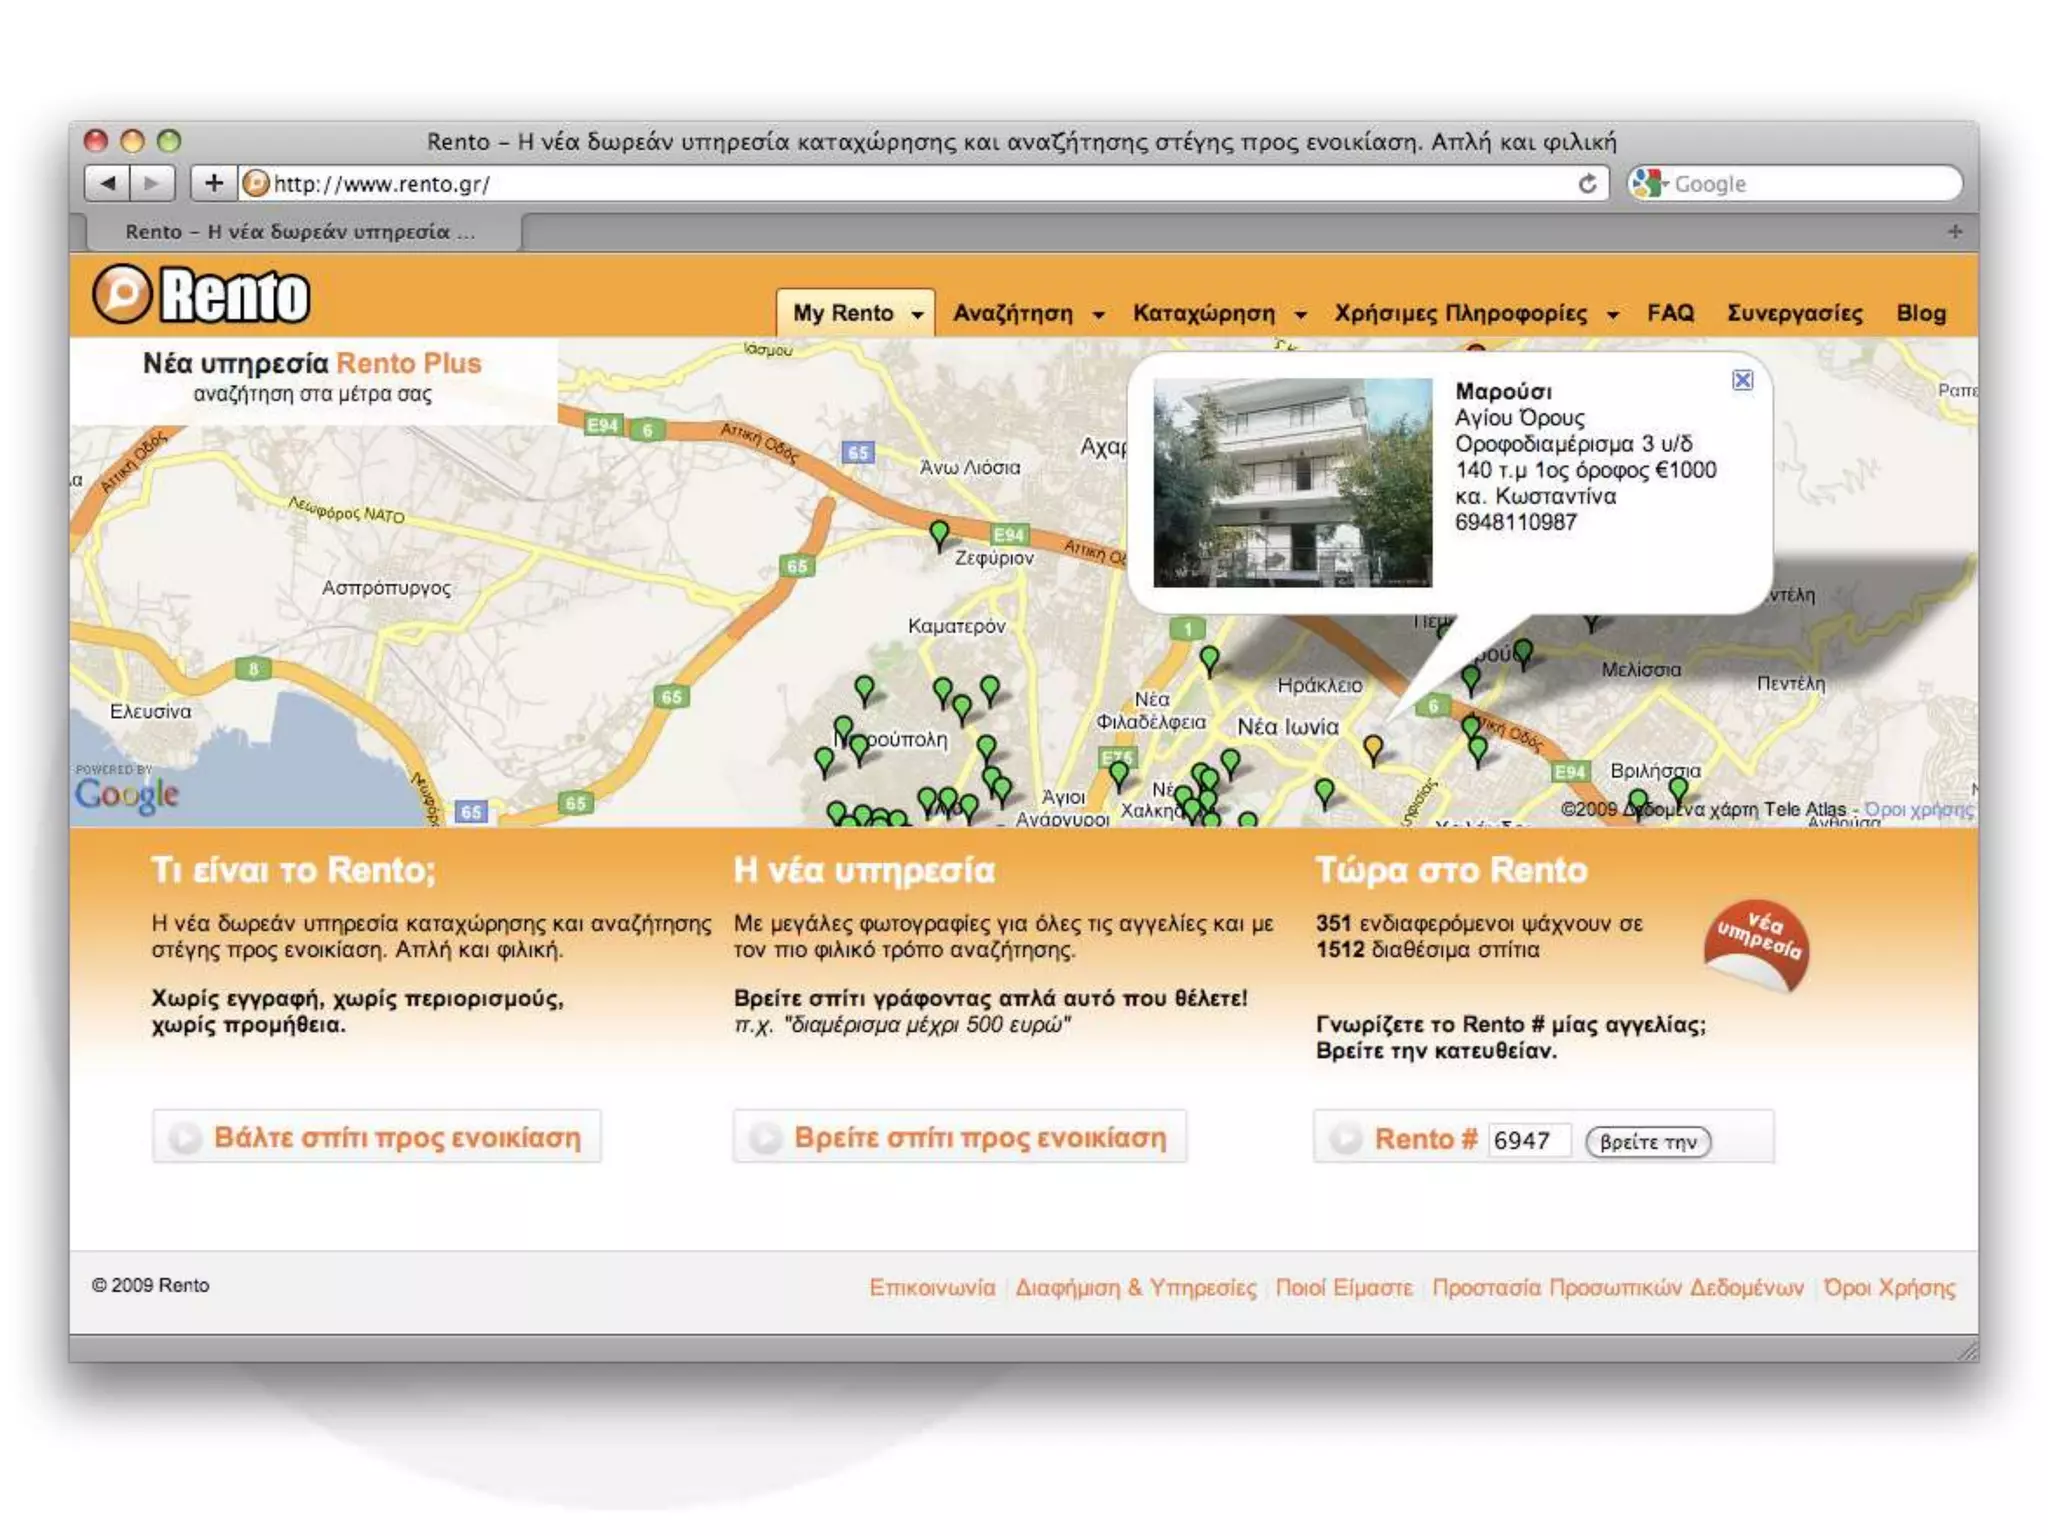Screen dimensions: 2048x1536
Task: Click the reload page icon
Action: 1587,184
